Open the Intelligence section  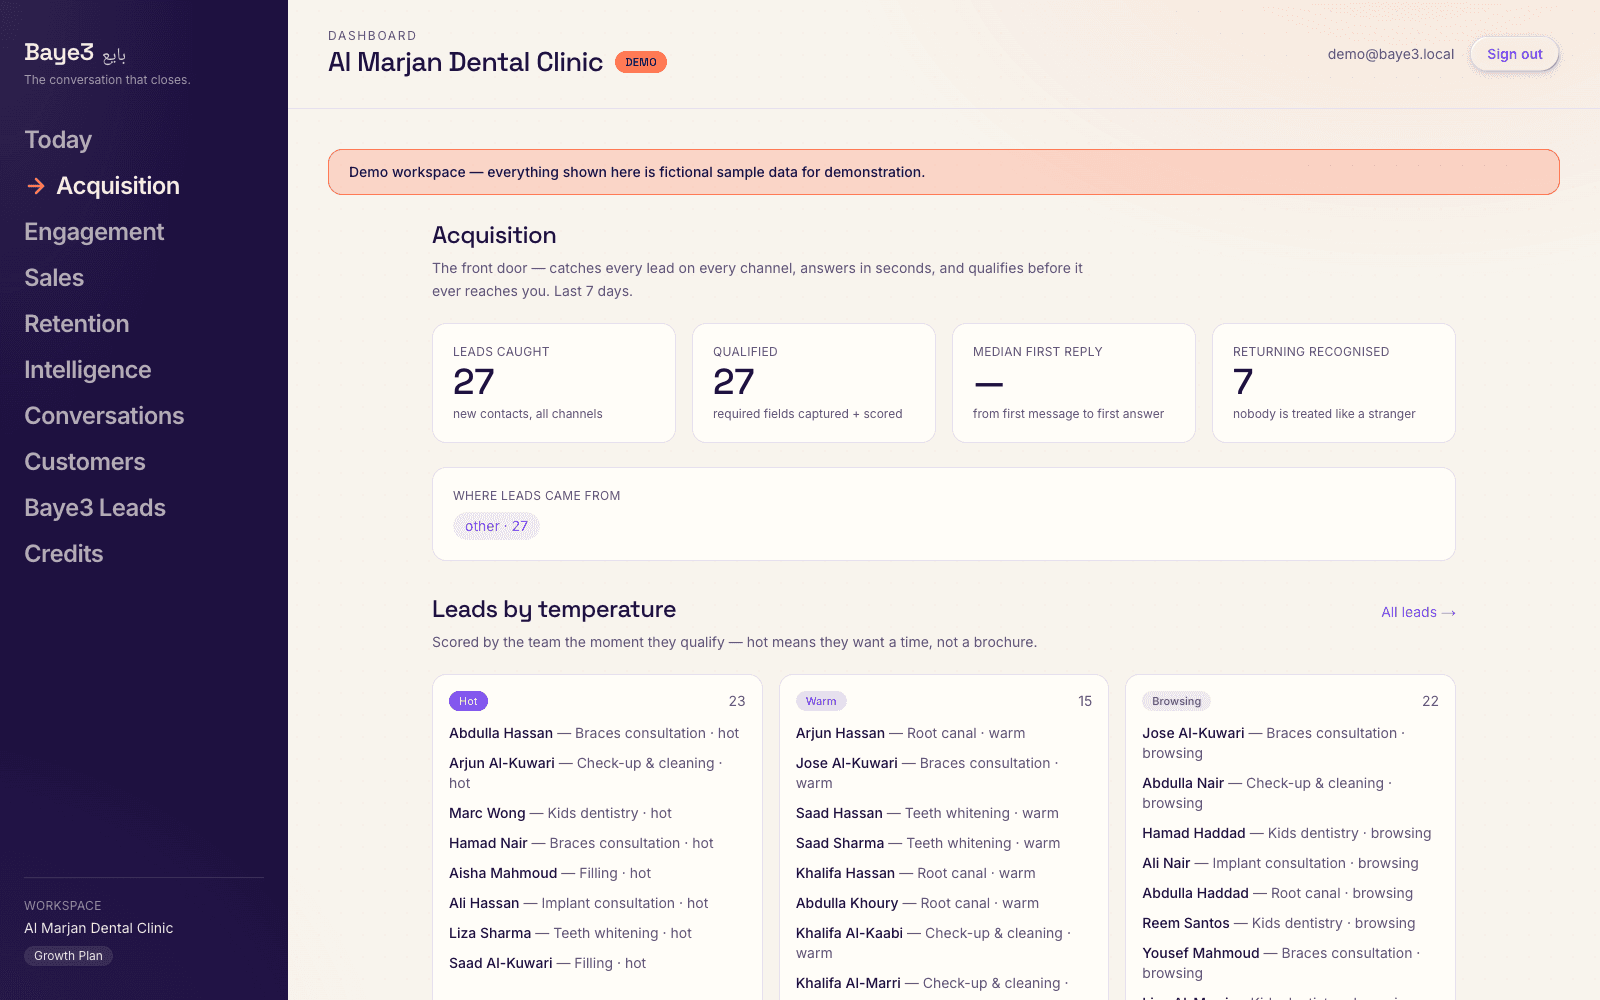[x=88, y=370]
